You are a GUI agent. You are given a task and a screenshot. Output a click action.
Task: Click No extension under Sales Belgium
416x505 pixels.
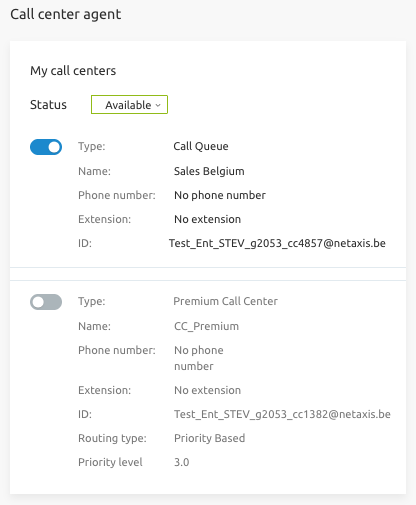(x=207, y=219)
